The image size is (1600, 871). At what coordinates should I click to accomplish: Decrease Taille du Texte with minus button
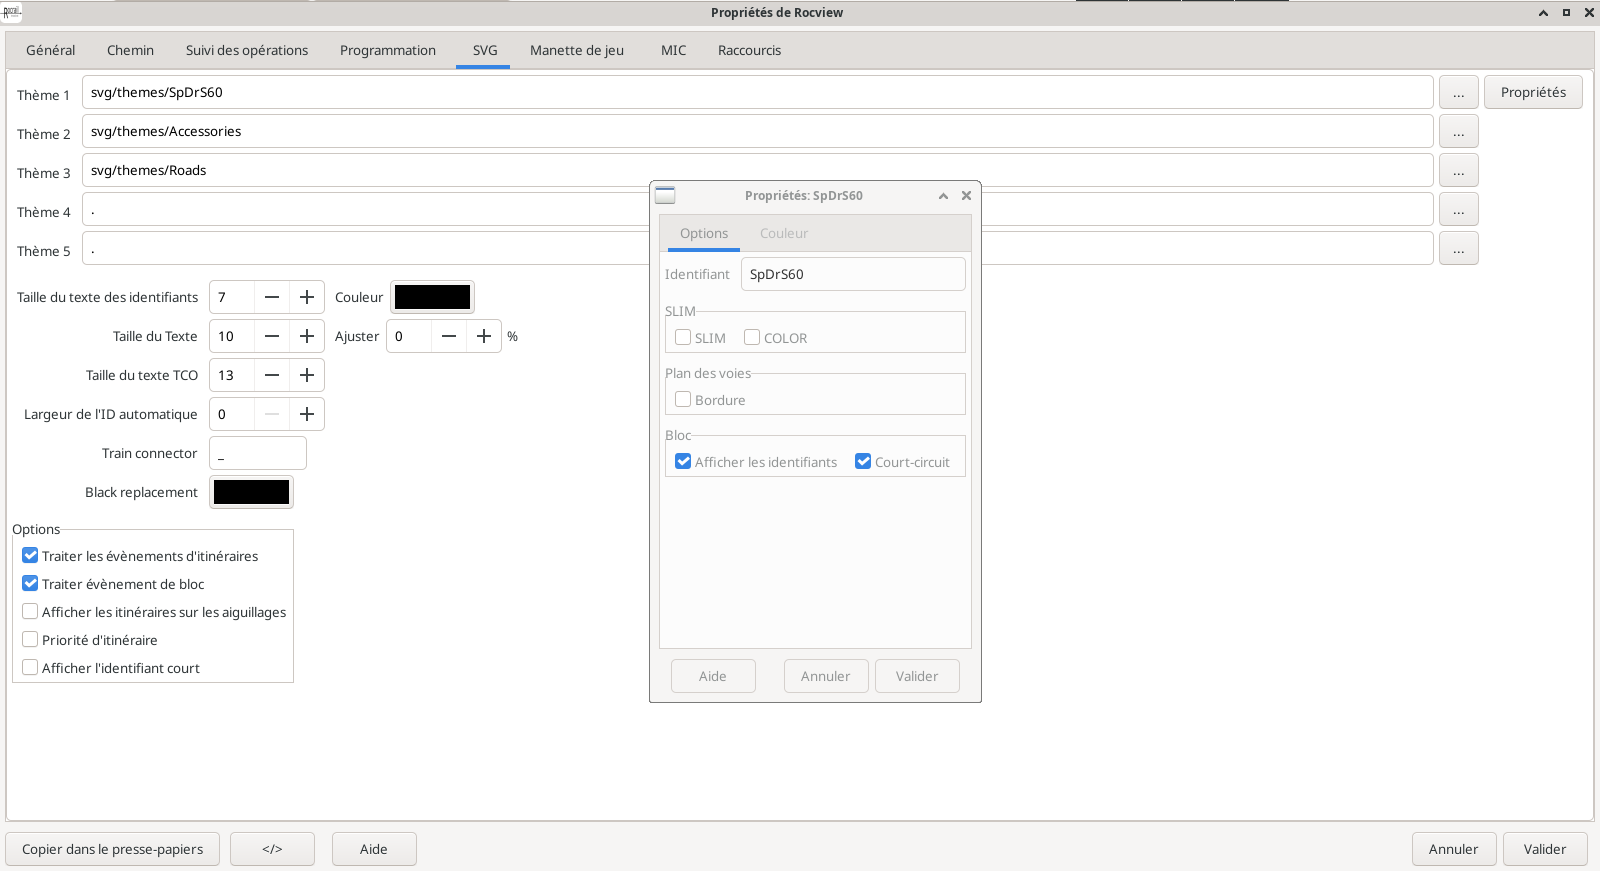[x=272, y=336]
